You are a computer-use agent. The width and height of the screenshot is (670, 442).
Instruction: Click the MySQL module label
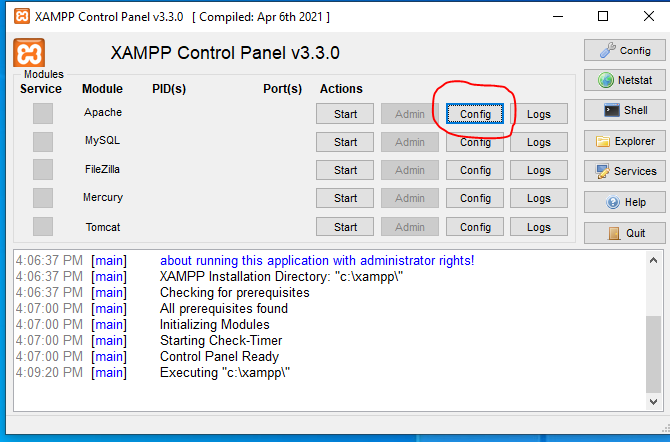103,140
